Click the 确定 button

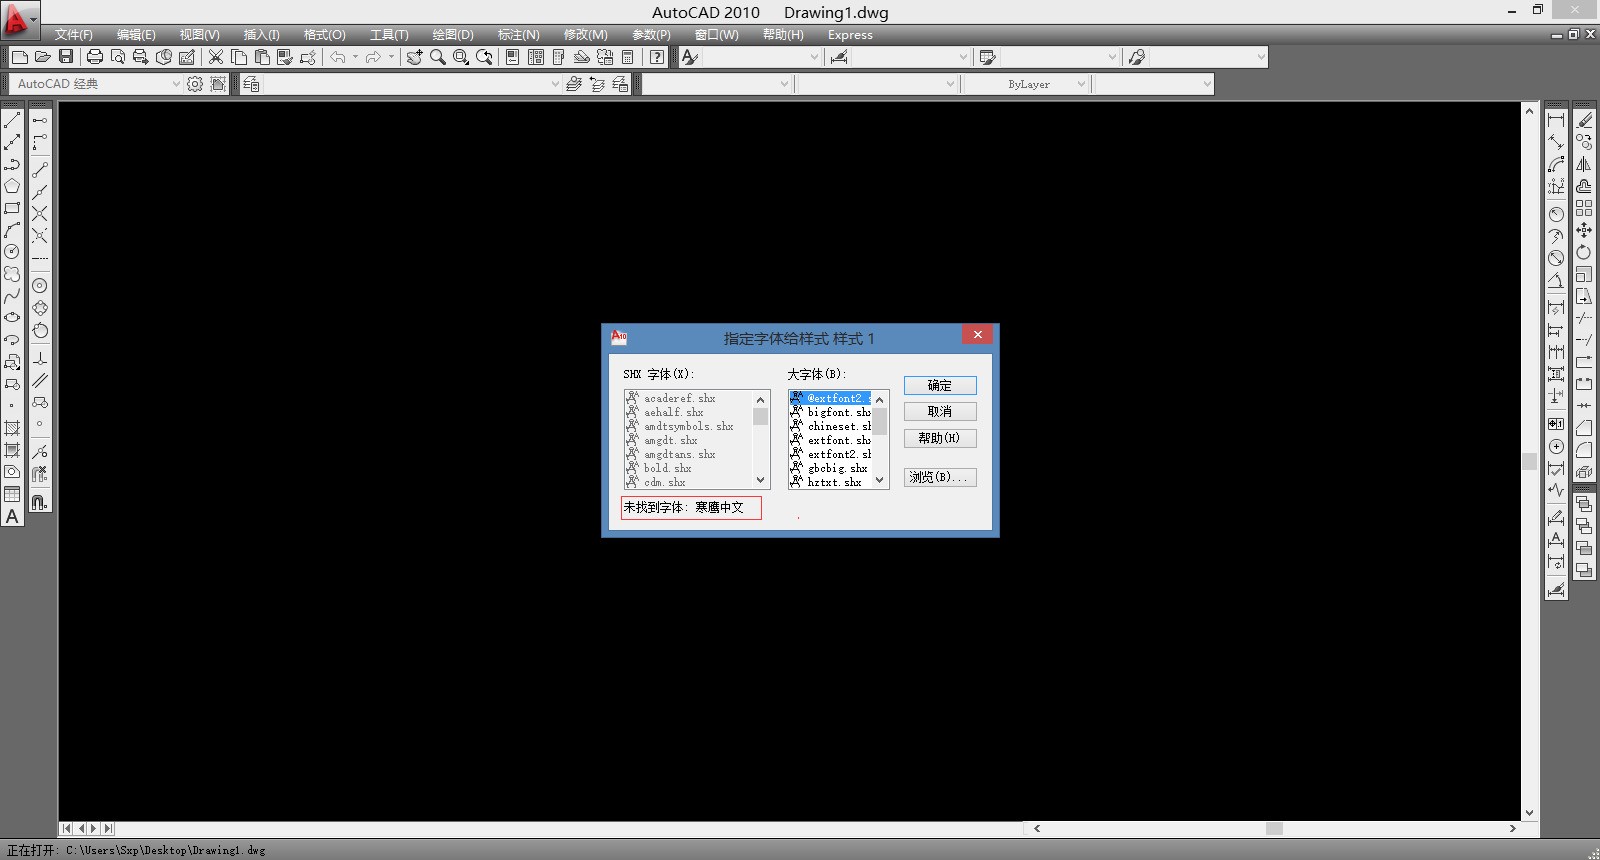click(x=940, y=385)
